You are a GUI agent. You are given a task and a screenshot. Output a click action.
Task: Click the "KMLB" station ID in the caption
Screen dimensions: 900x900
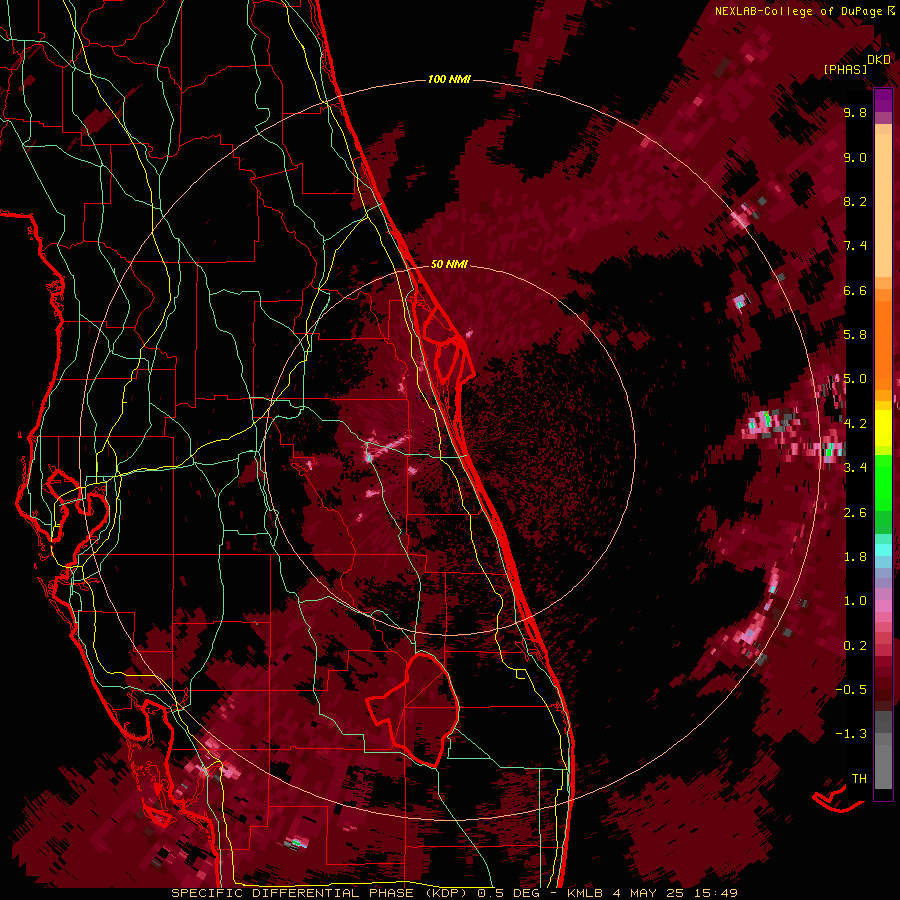coord(584,893)
